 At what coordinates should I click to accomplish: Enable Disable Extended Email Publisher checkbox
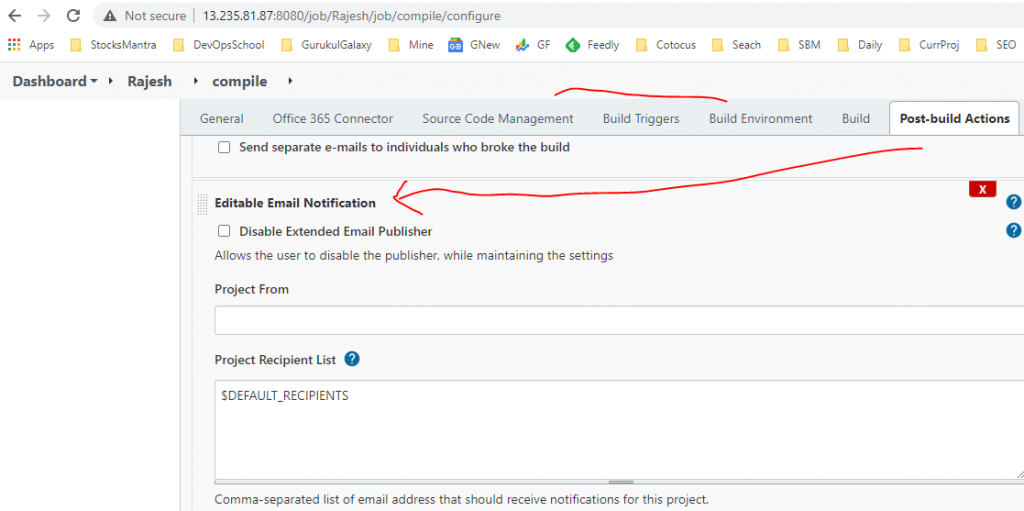point(224,231)
